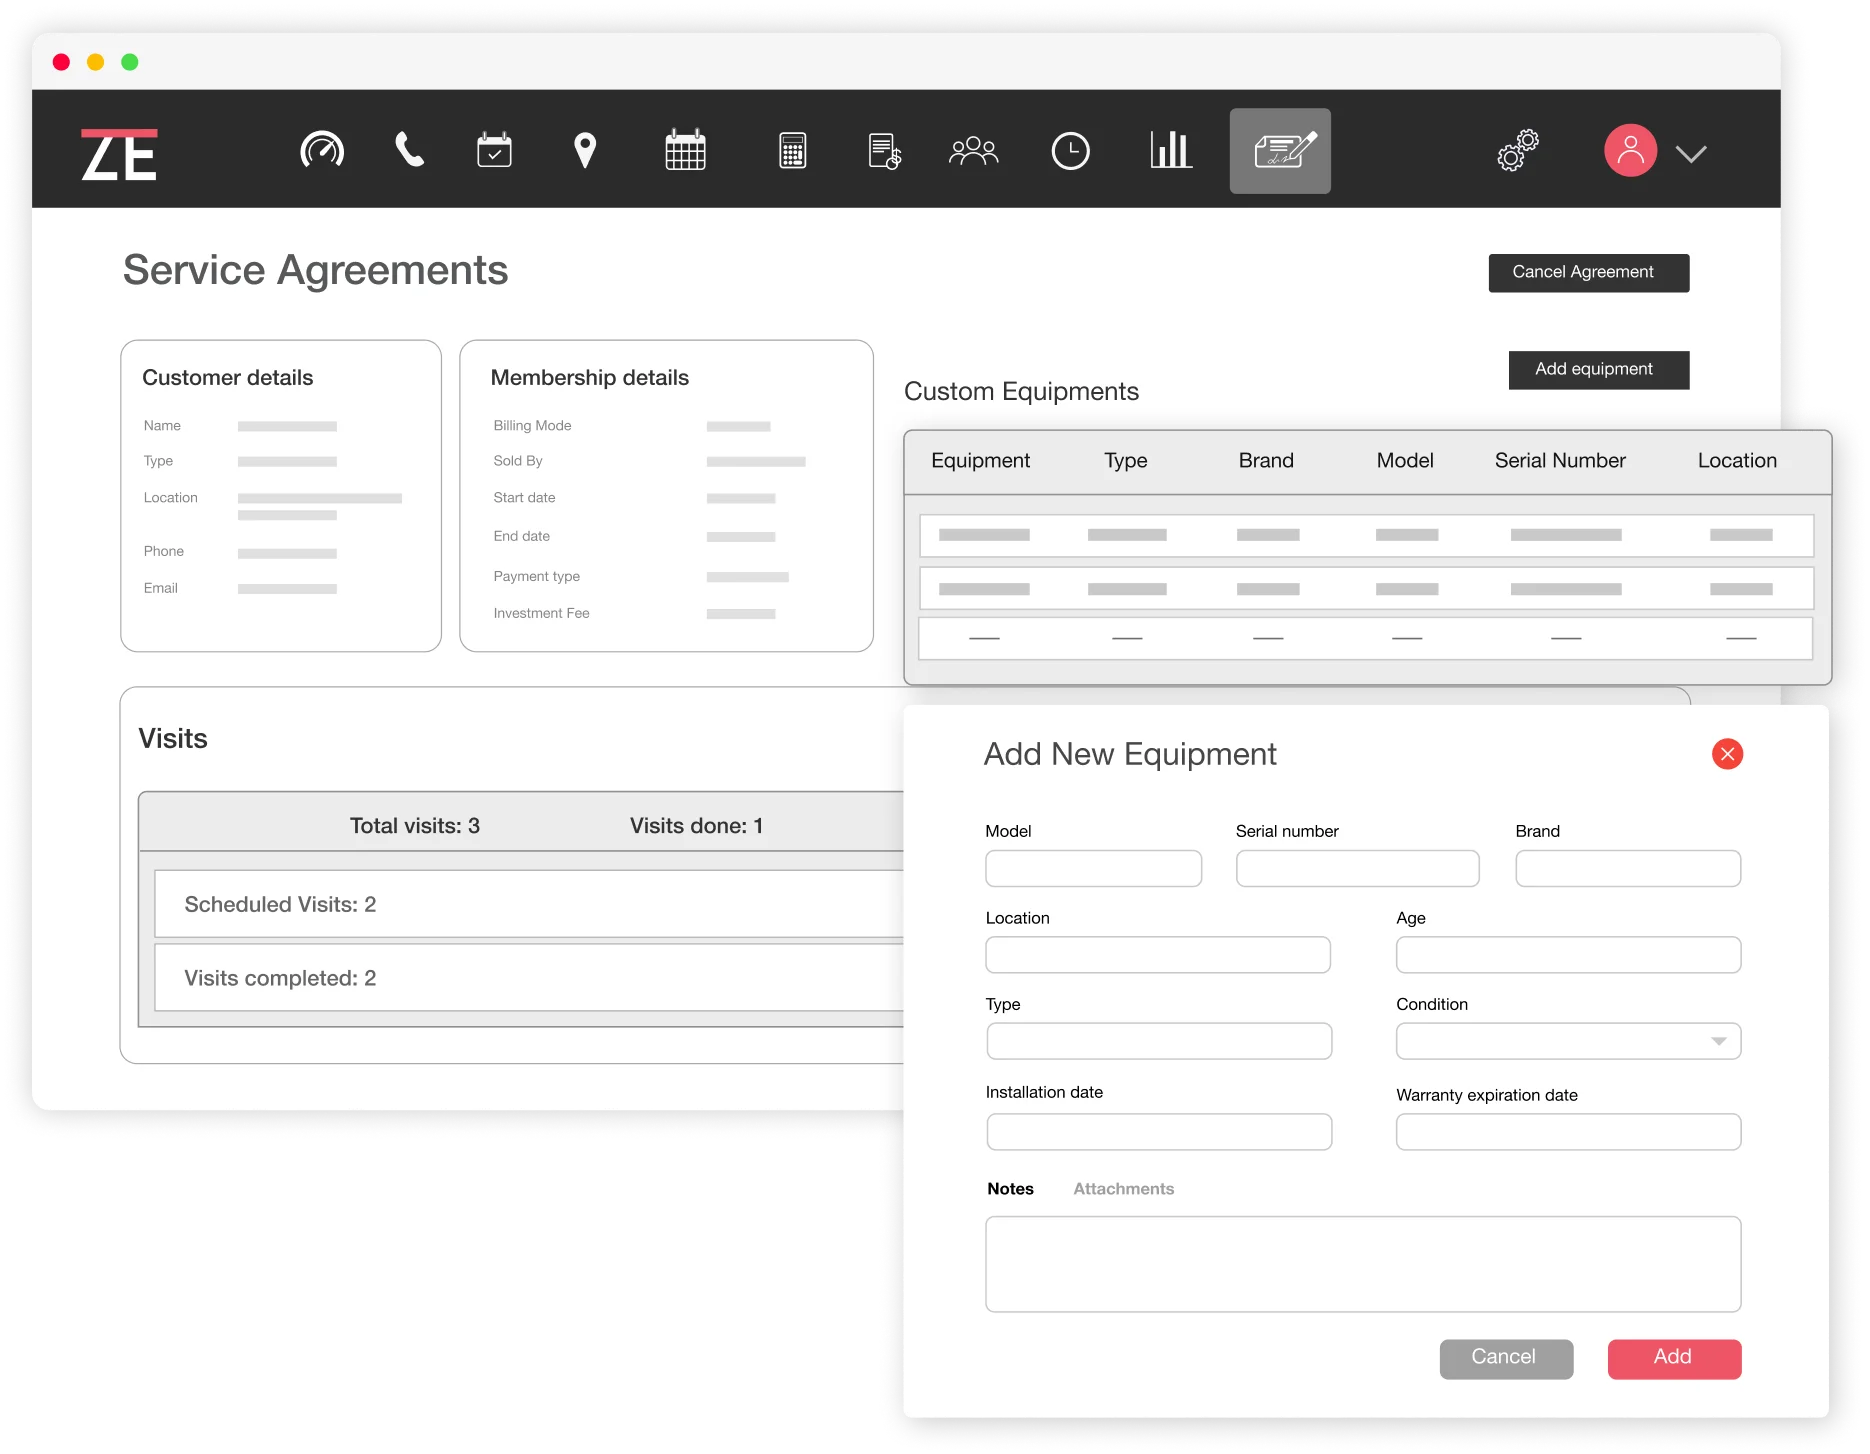Click the red user avatar
Viewport: 1870px width, 1454px height.
coord(1630,151)
